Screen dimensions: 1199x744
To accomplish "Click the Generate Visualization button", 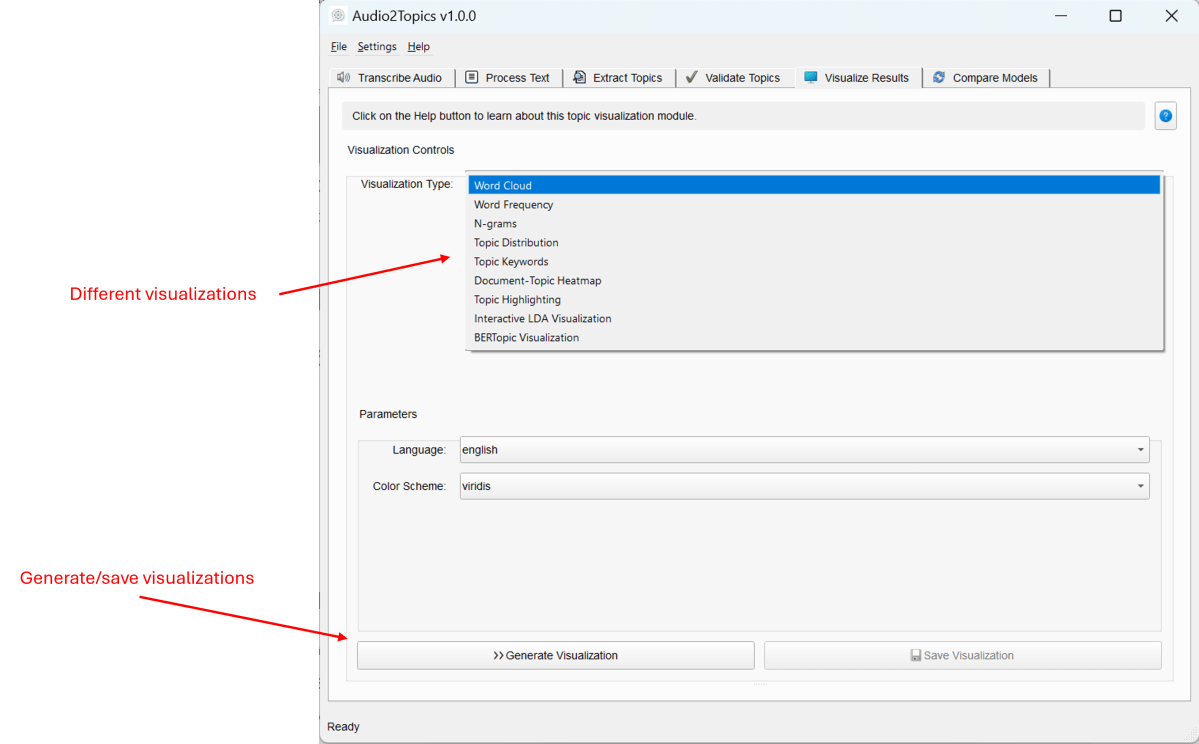I will pos(556,655).
